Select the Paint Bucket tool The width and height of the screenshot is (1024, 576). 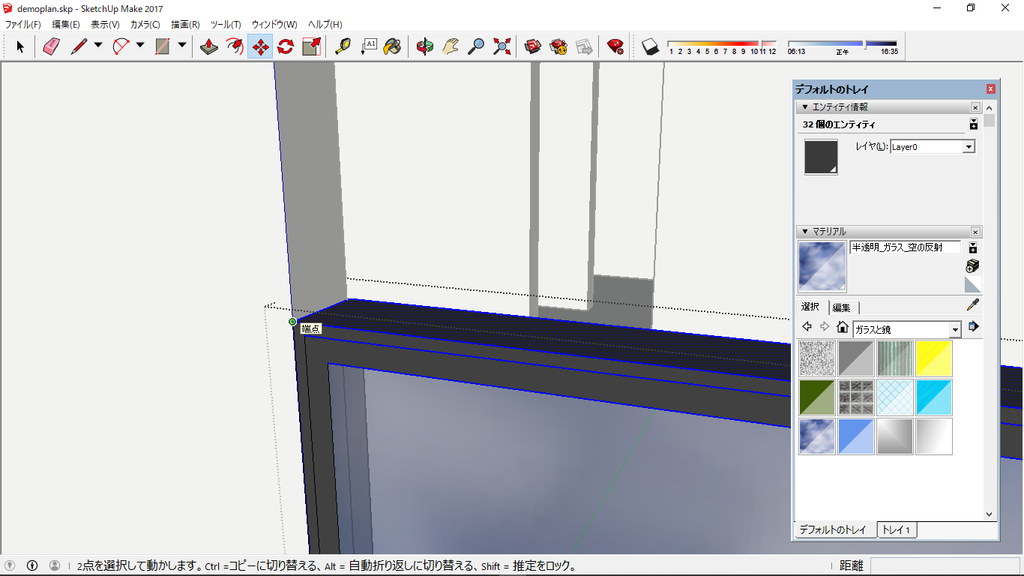[392, 47]
